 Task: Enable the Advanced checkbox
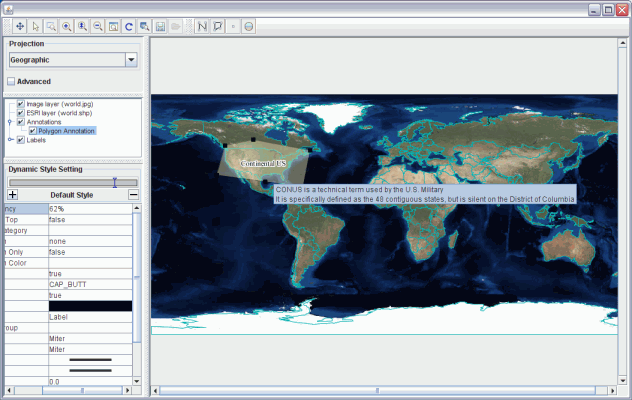coord(12,81)
